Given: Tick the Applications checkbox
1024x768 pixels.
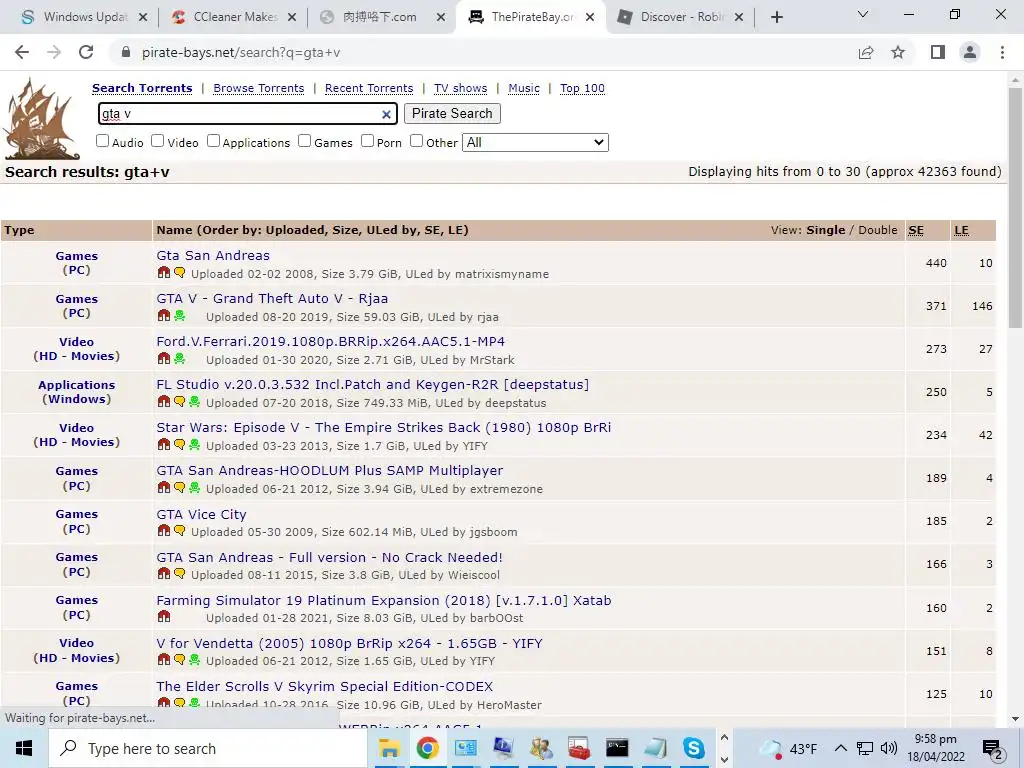Looking at the screenshot, I should pos(214,141).
